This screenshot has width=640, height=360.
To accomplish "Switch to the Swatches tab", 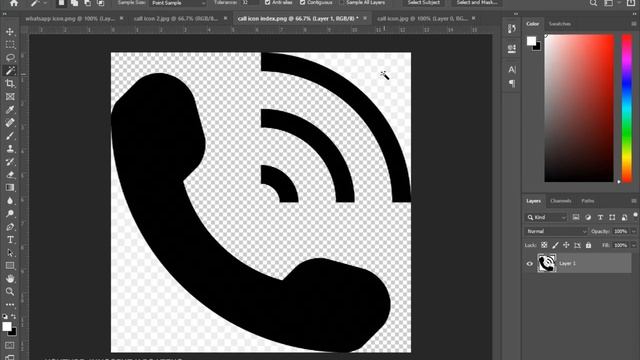I will (560, 24).
